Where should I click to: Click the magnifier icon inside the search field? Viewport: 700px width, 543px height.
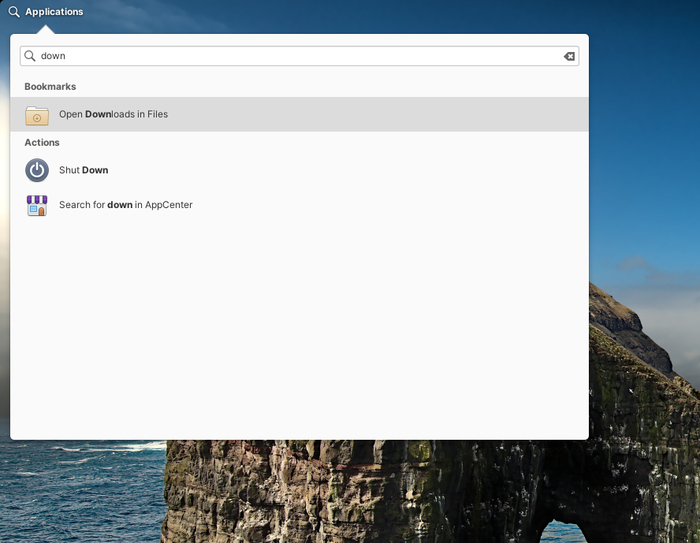tap(30, 56)
